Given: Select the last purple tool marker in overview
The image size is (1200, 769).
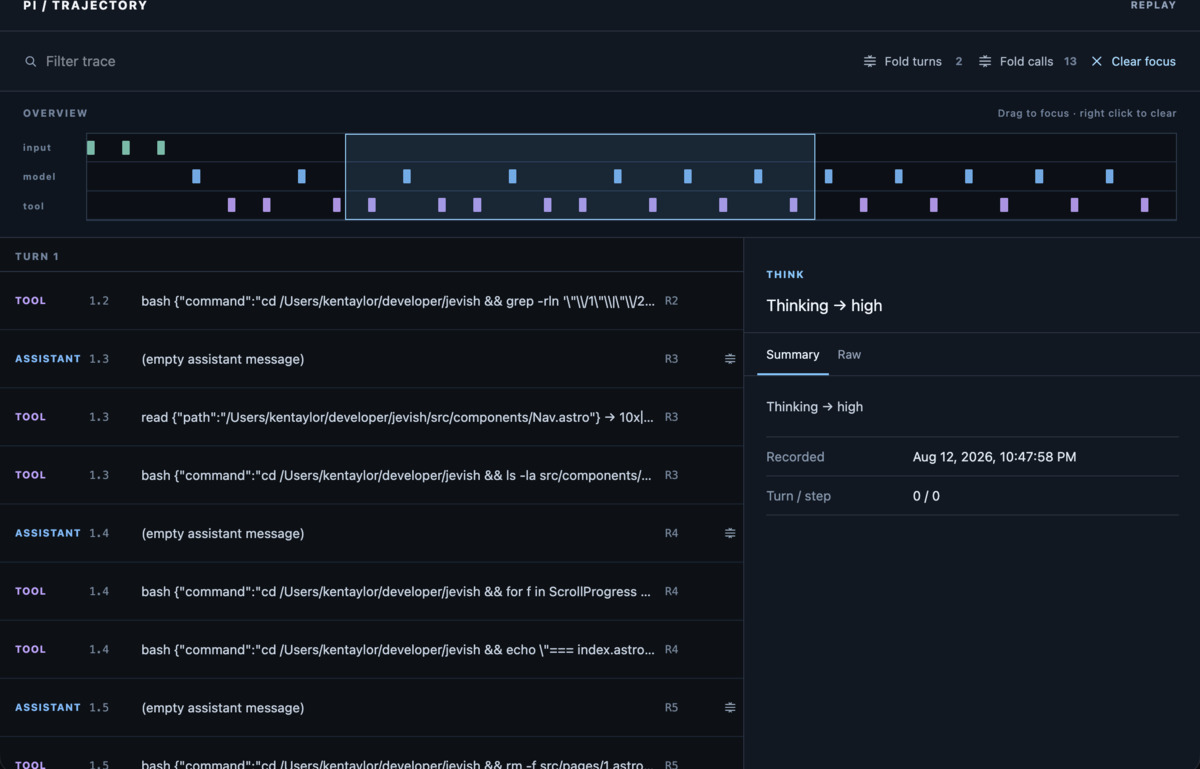Looking at the screenshot, I should click(1145, 205).
